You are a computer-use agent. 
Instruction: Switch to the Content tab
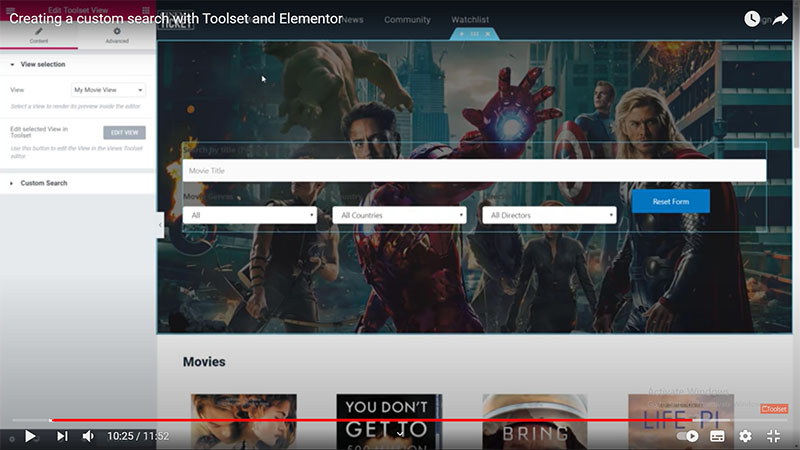click(39, 36)
